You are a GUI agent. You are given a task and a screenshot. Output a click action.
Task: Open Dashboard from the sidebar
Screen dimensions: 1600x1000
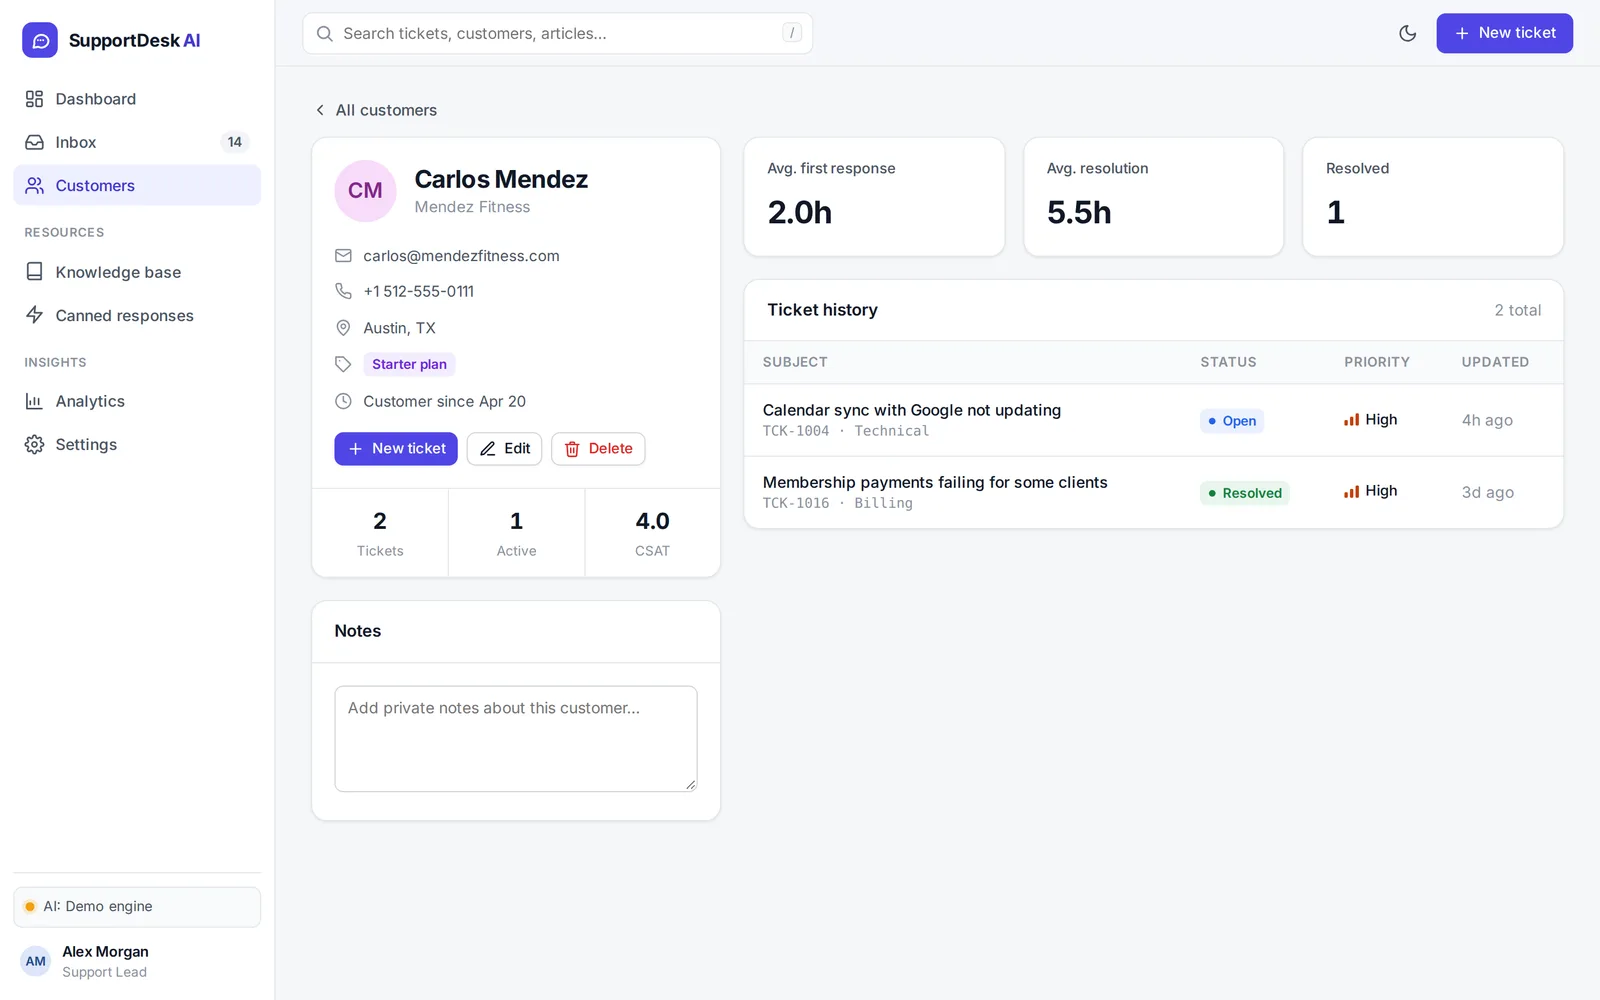coord(137,99)
